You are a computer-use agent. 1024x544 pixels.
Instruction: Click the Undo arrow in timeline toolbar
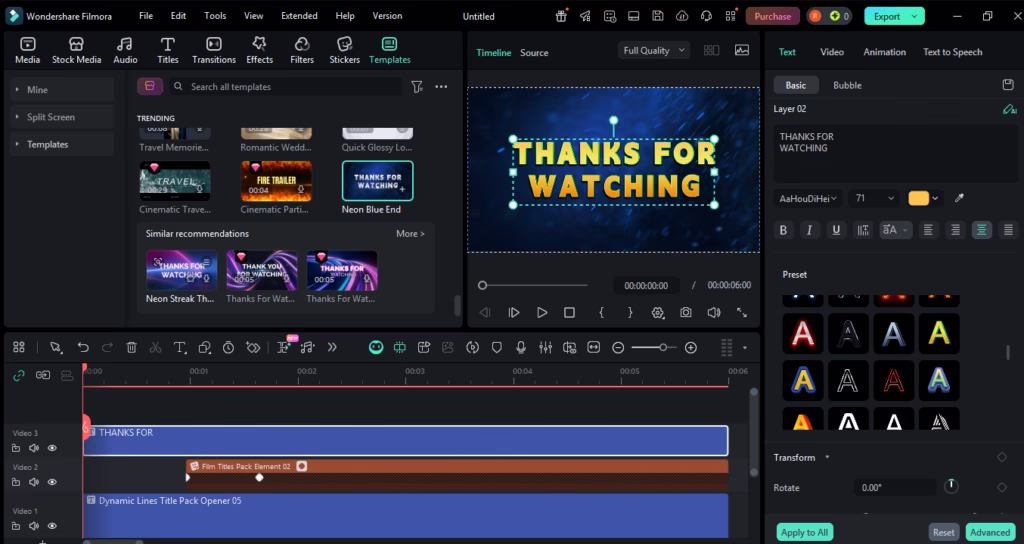pos(83,347)
